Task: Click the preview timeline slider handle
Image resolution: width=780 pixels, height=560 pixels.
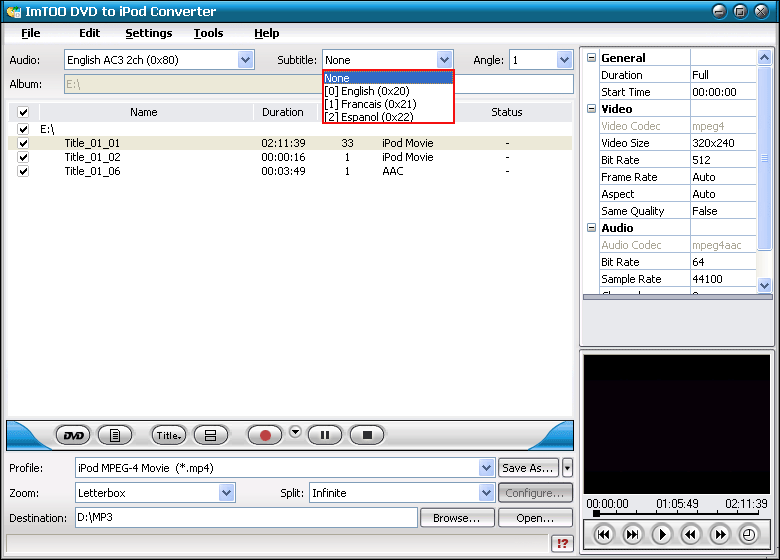Action: [596, 513]
